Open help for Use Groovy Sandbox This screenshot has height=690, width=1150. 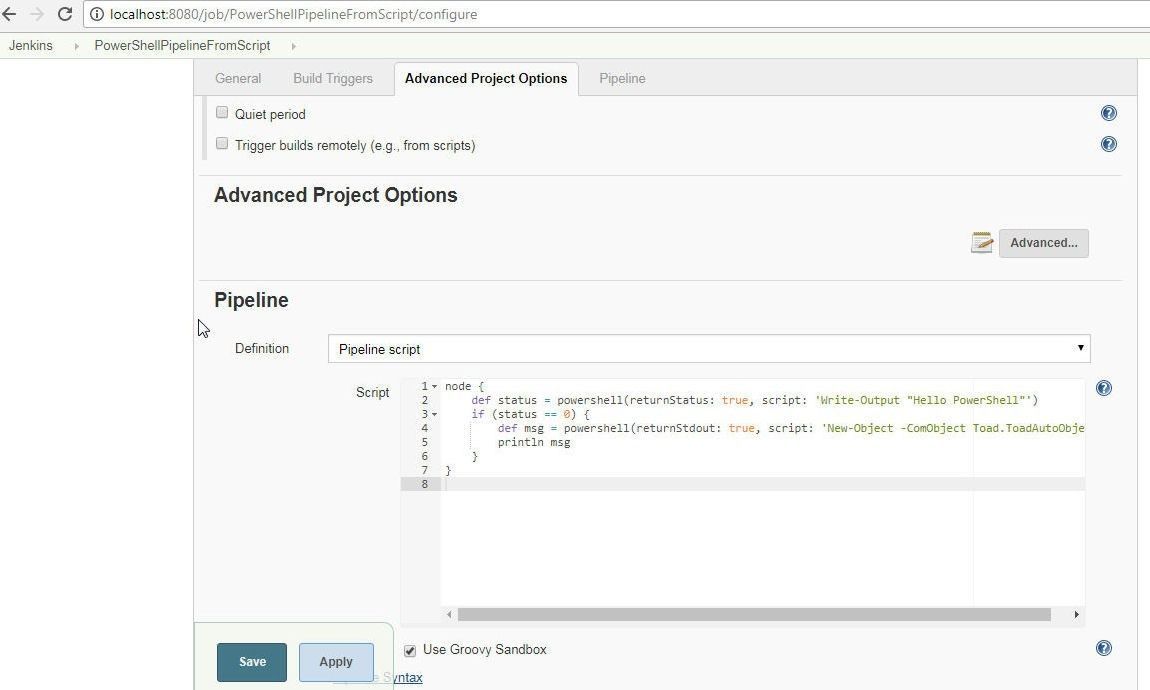tap(1103, 647)
